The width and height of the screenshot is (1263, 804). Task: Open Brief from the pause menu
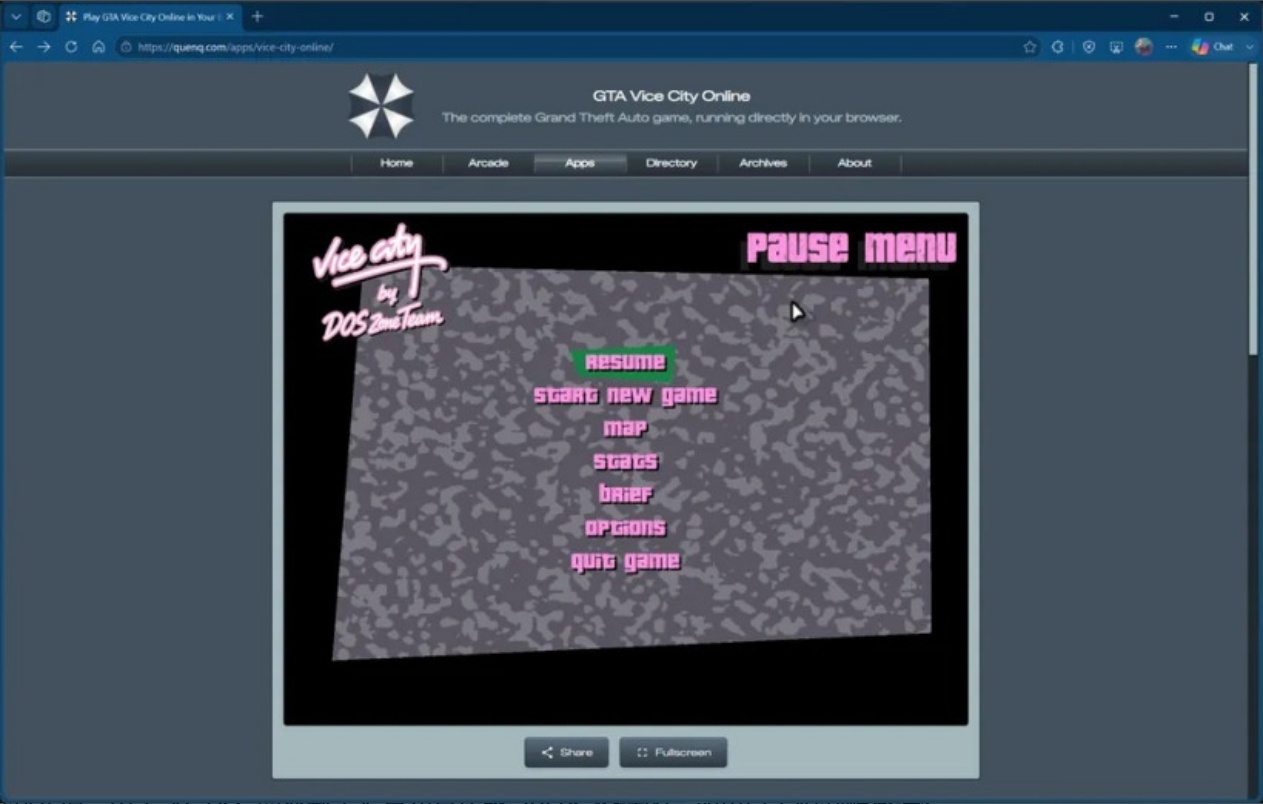click(625, 494)
